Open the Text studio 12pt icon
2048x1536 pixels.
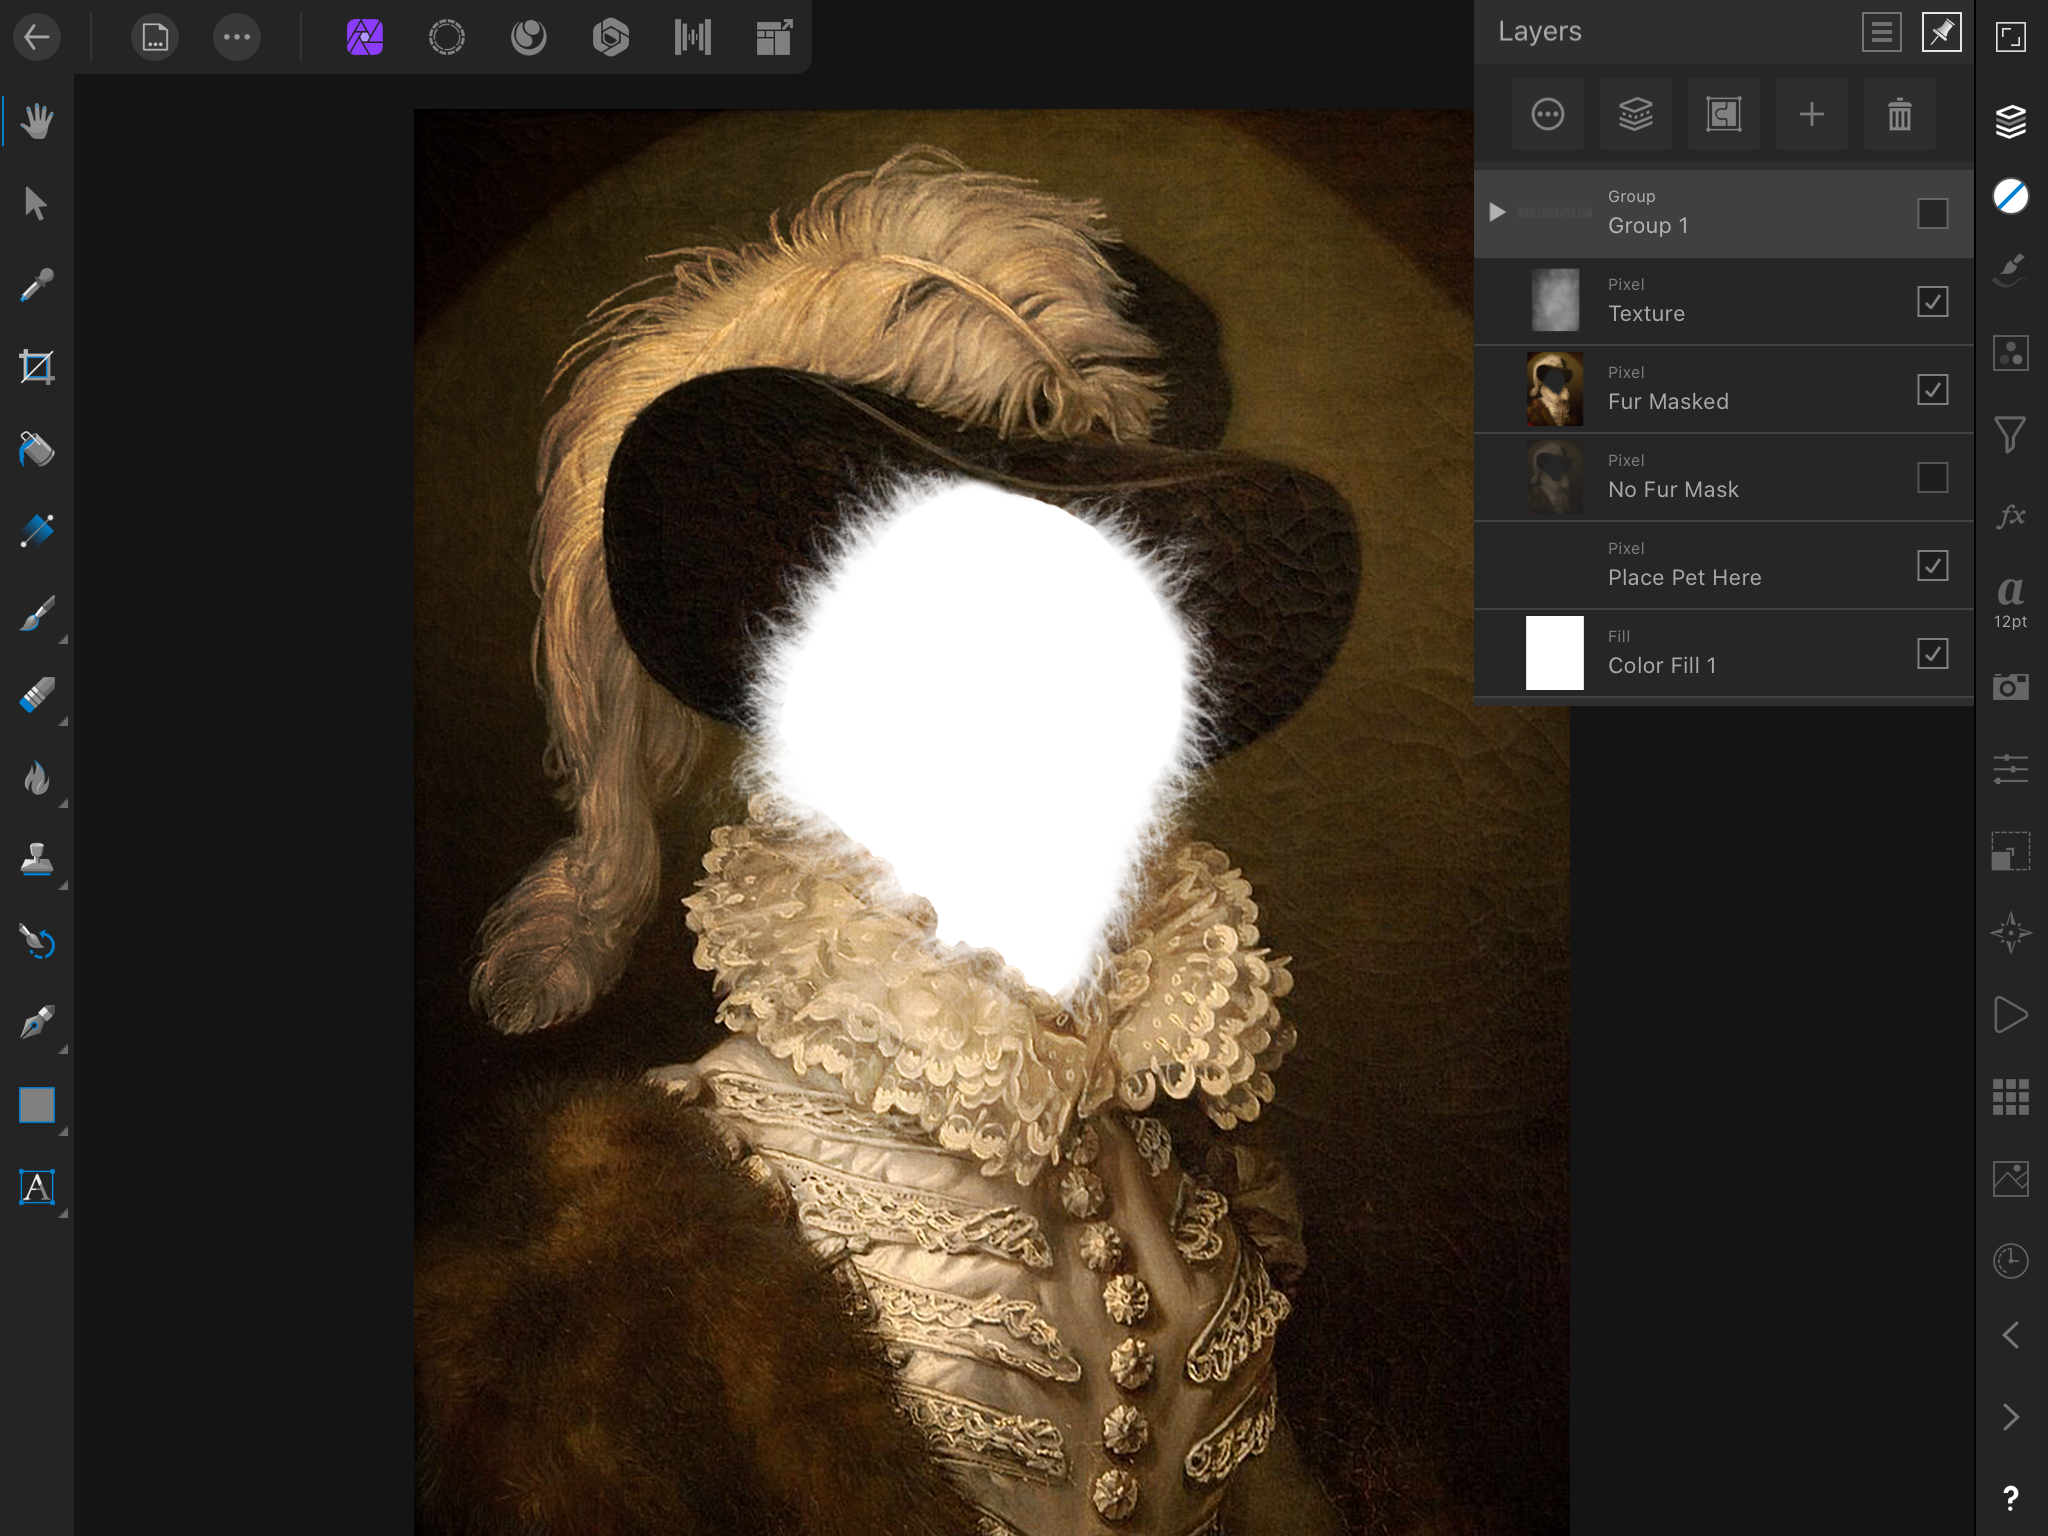pos(2011,602)
